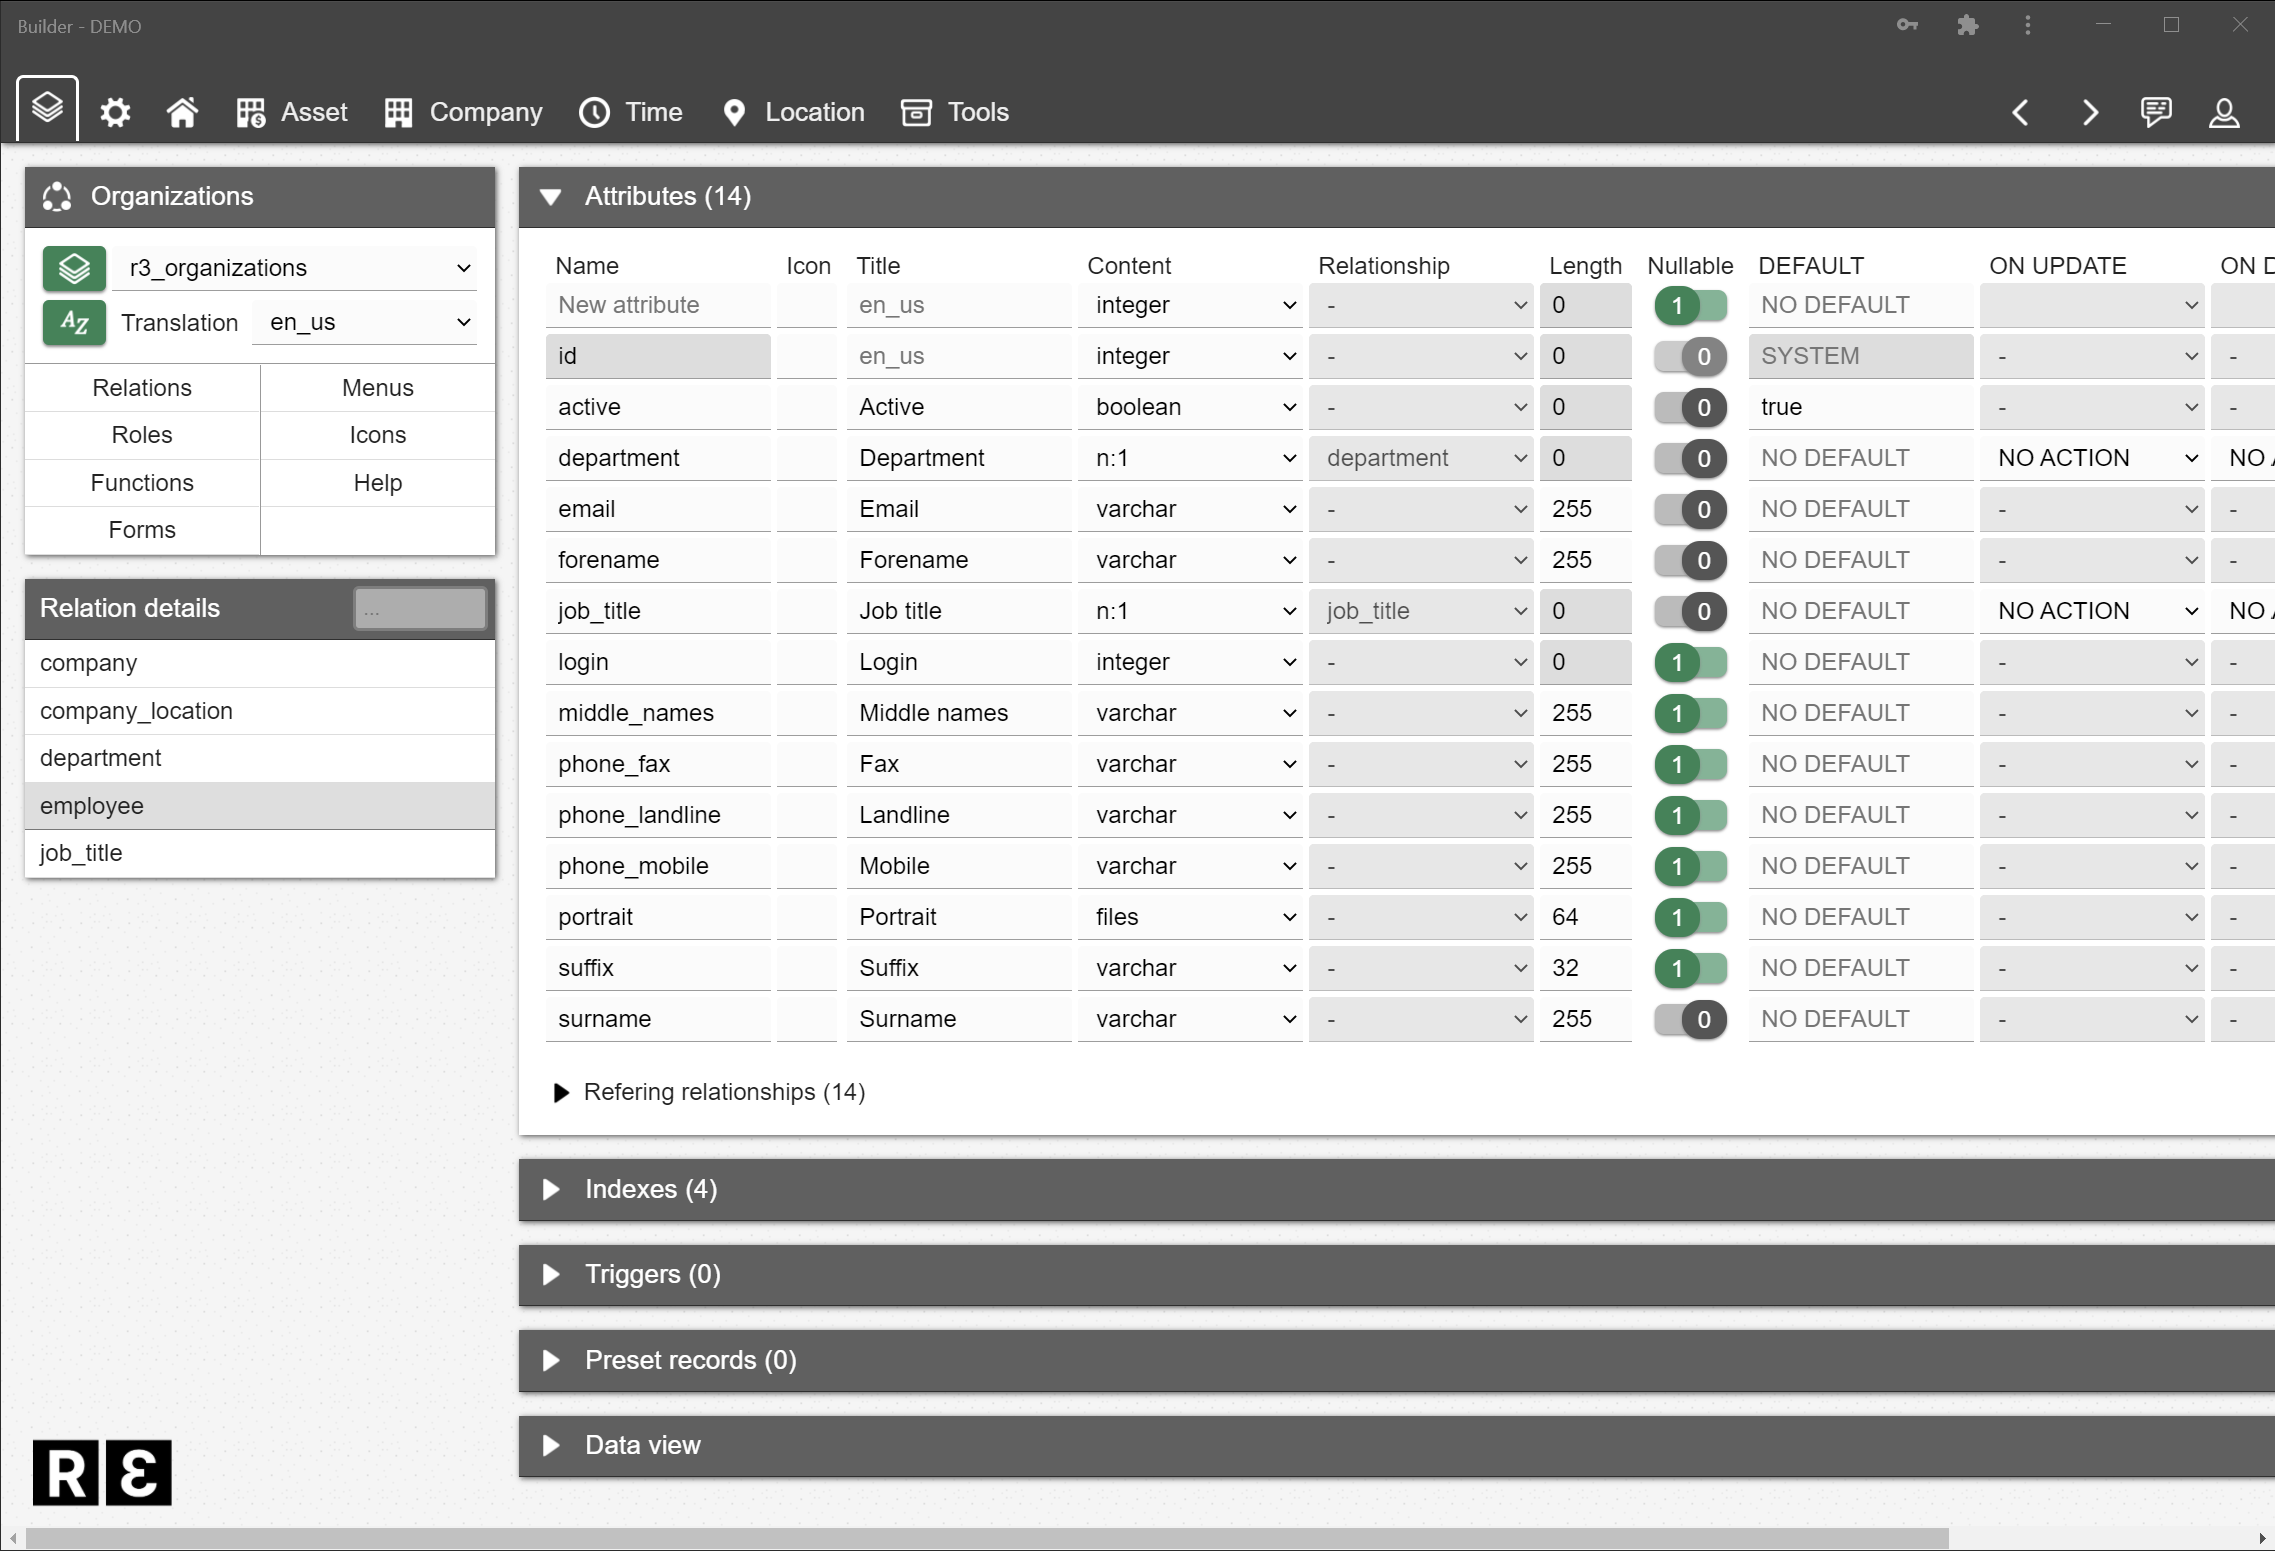This screenshot has height=1551, width=2275.
Task: Open the Location section
Action: (792, 112)
